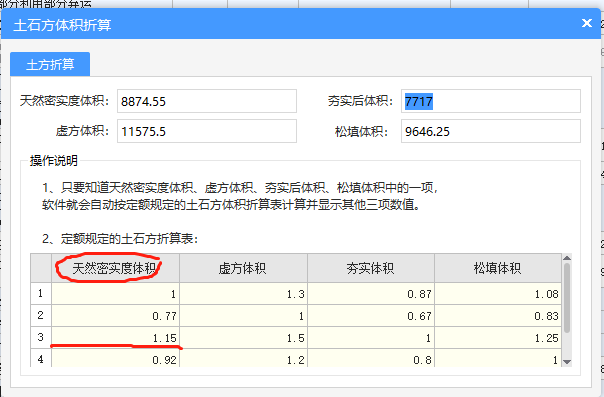Image resolution: width=604 pixels, height=397 pixels.
Task: Close the 土石方体积折算 dialog
Action: (586, 23)
